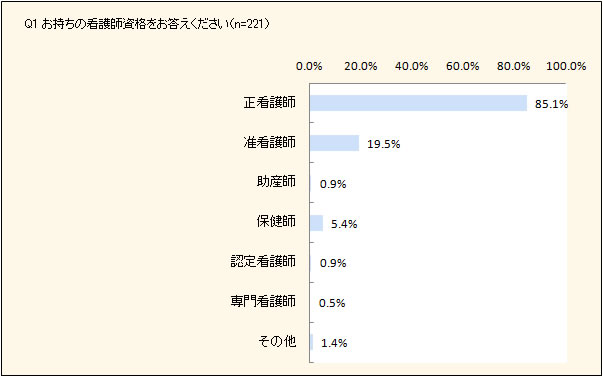Click the 専門看護師 category label
Viewport: 603px width, 377px height.
pyautogui.click(x=263, y=302)
